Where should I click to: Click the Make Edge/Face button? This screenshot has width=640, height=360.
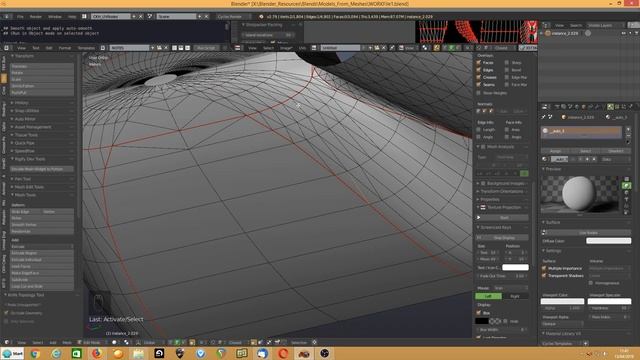(x=42, y=273)
